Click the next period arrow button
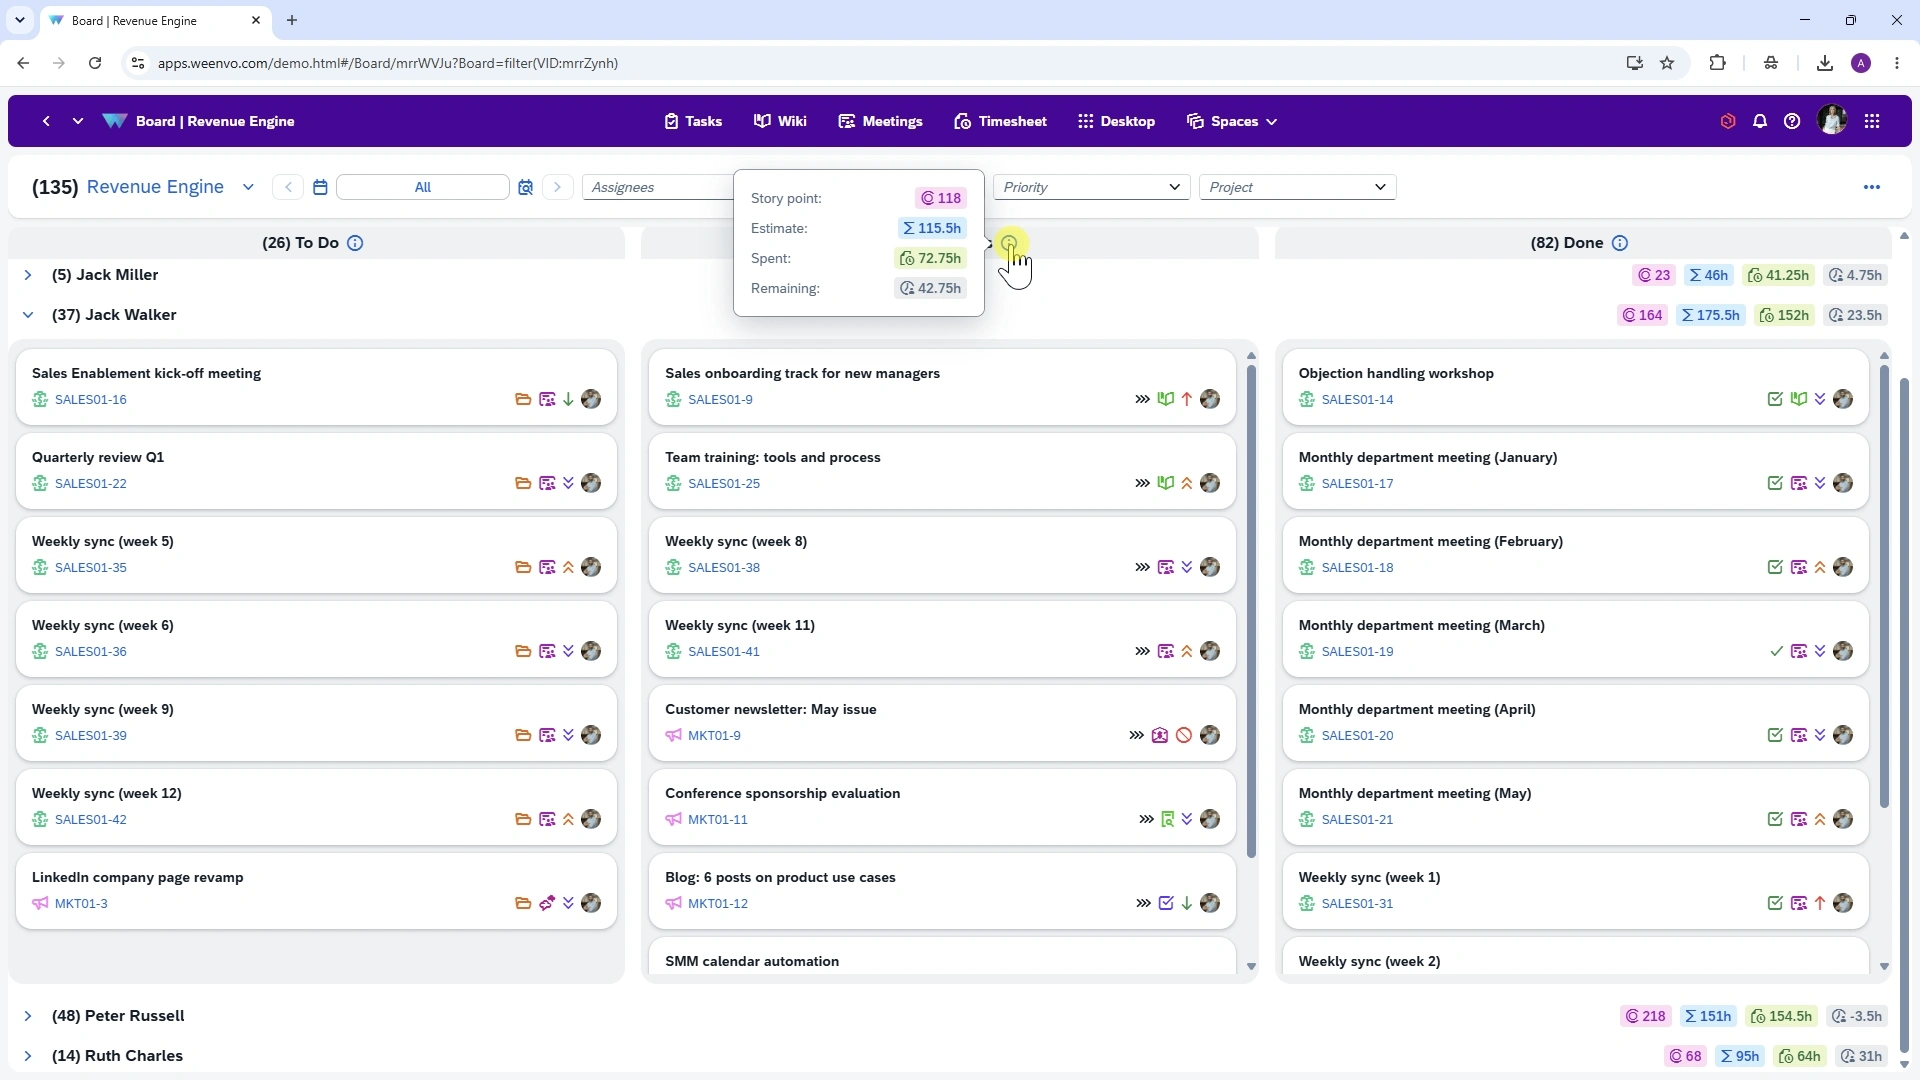 pos(558,187)
